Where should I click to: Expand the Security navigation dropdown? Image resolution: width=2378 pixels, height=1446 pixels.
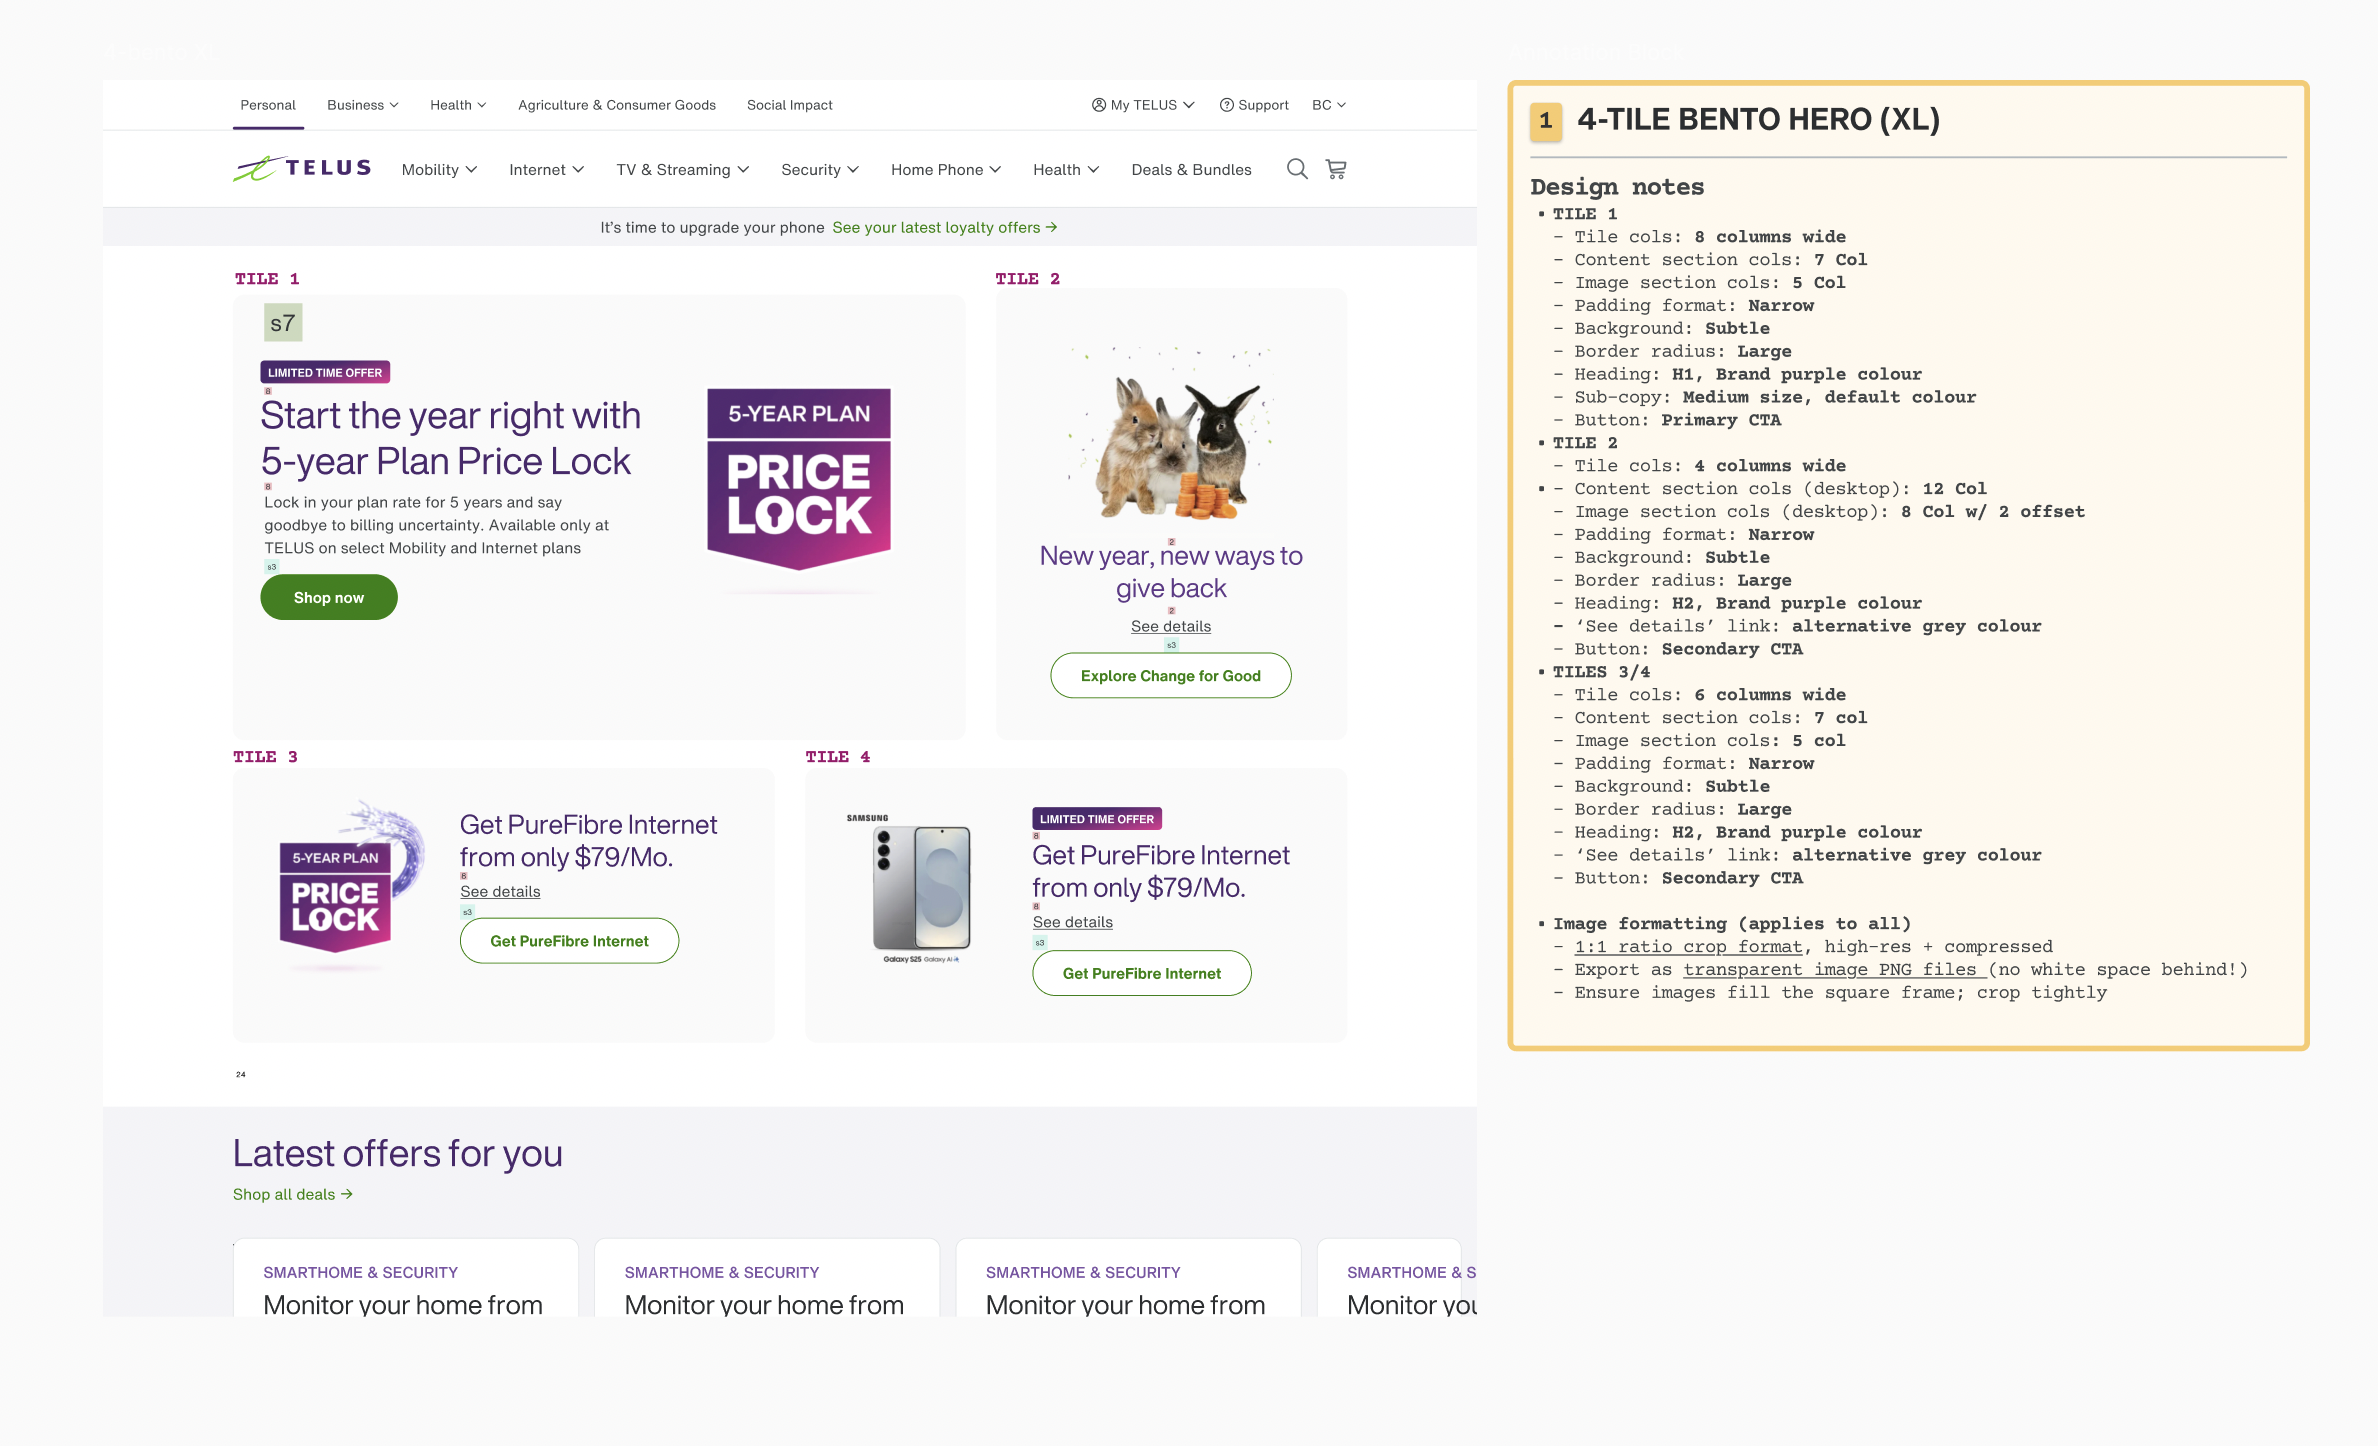(819, 170)
